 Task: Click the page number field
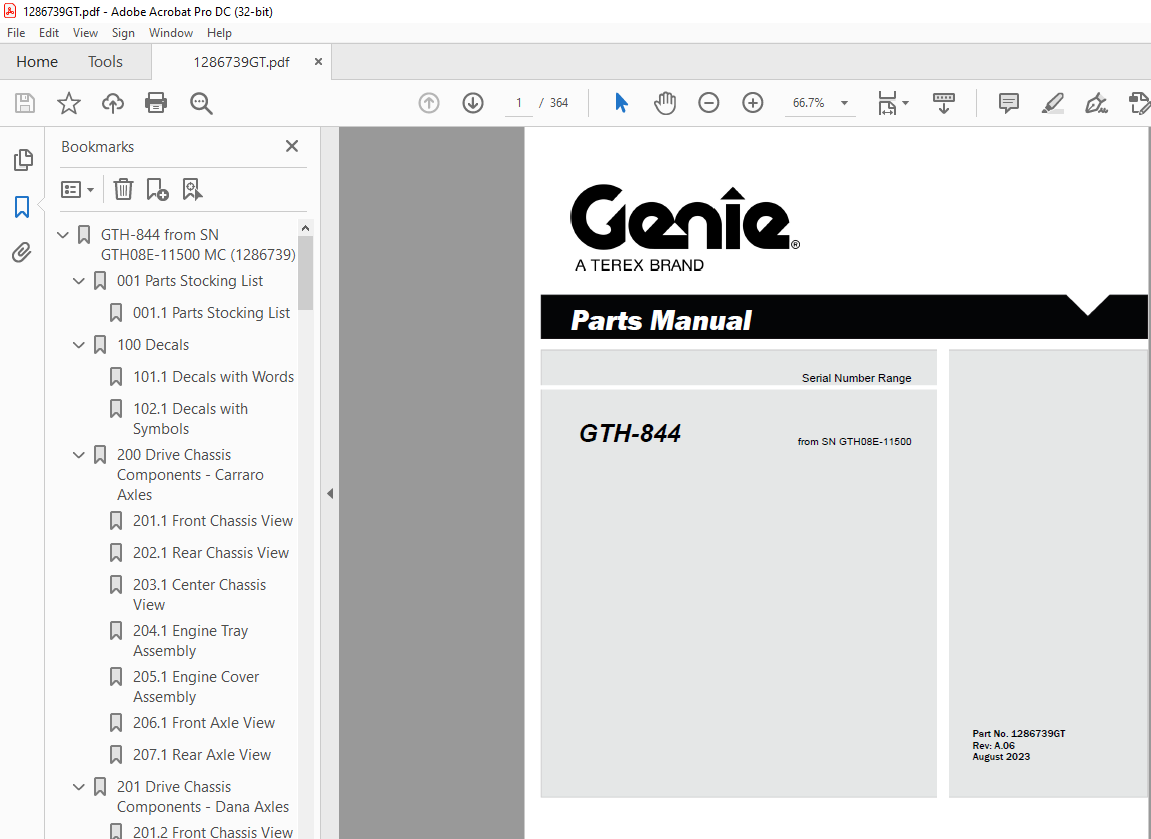pos(519,103)
